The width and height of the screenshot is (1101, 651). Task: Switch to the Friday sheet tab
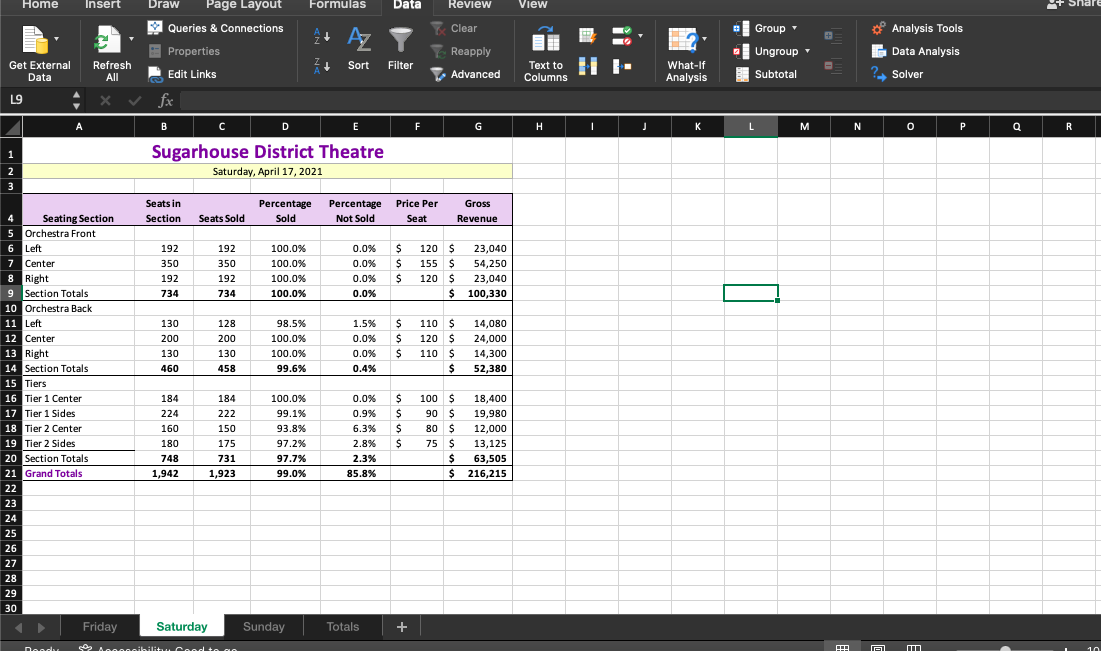point(100,626)
